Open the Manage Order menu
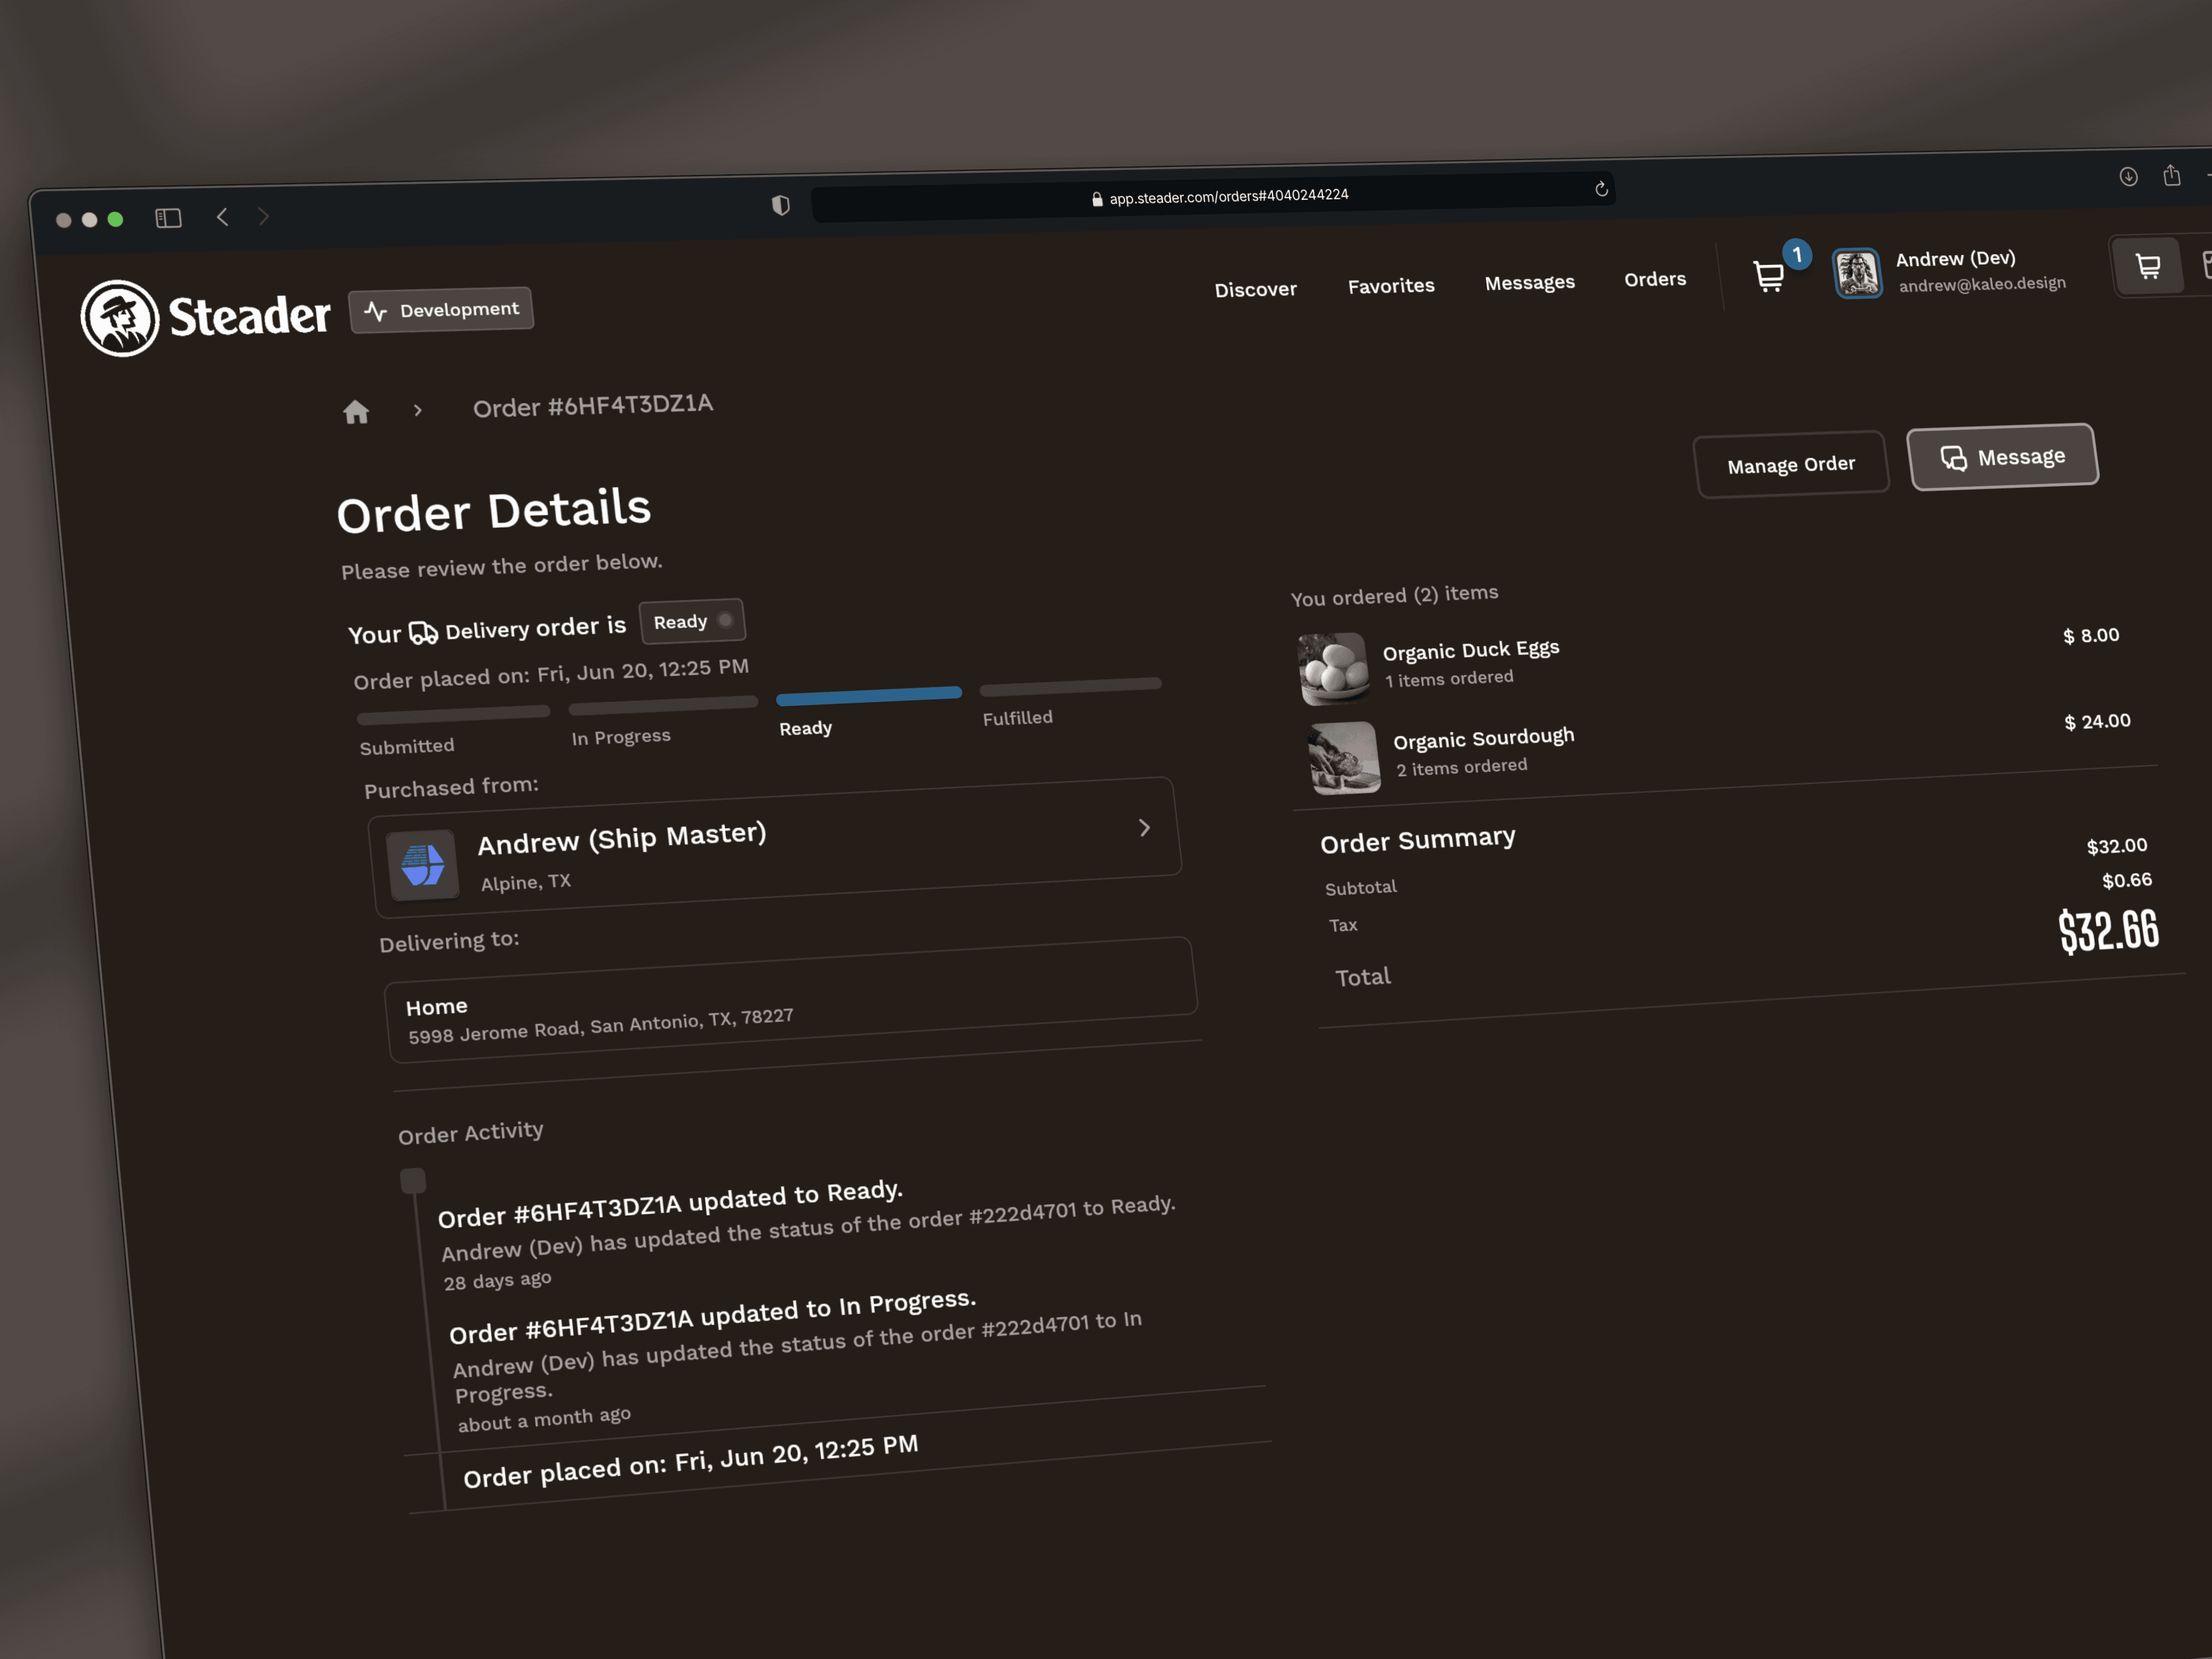The image size is (2212, 1659). pyautogui.click(x=1790, y=465)
